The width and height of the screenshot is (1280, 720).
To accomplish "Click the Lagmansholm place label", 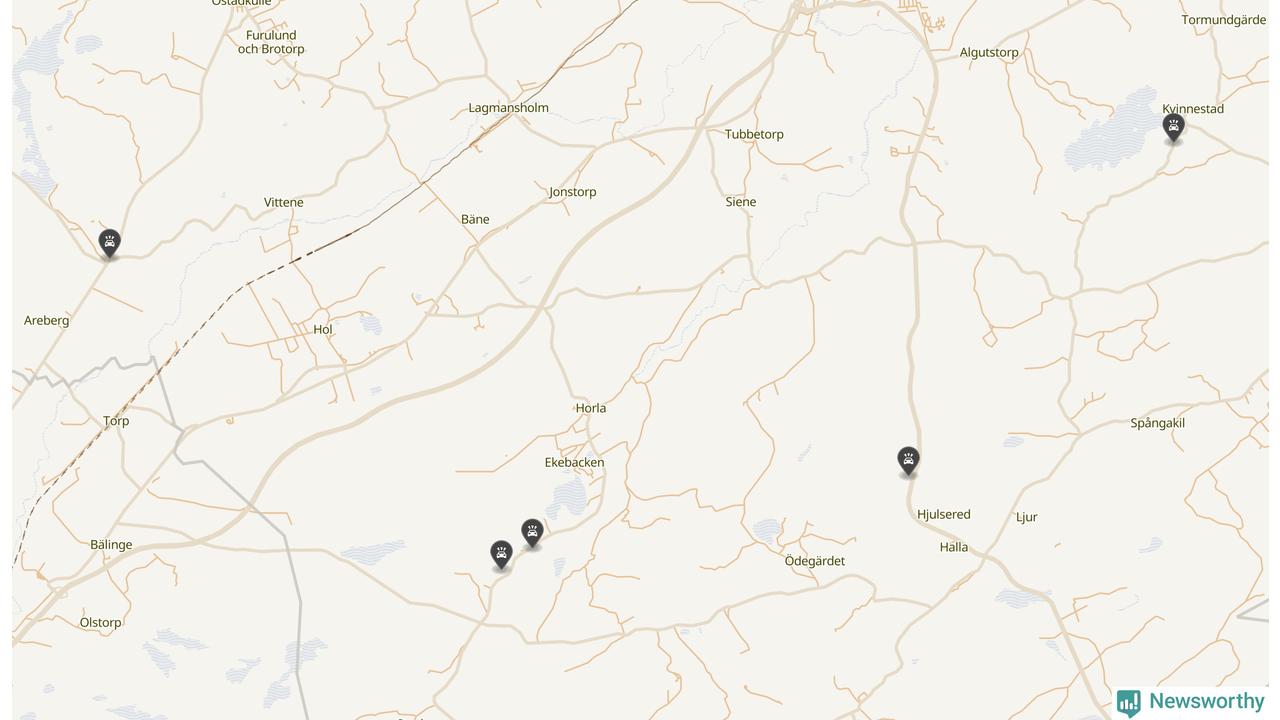I will tap(508, 108).
